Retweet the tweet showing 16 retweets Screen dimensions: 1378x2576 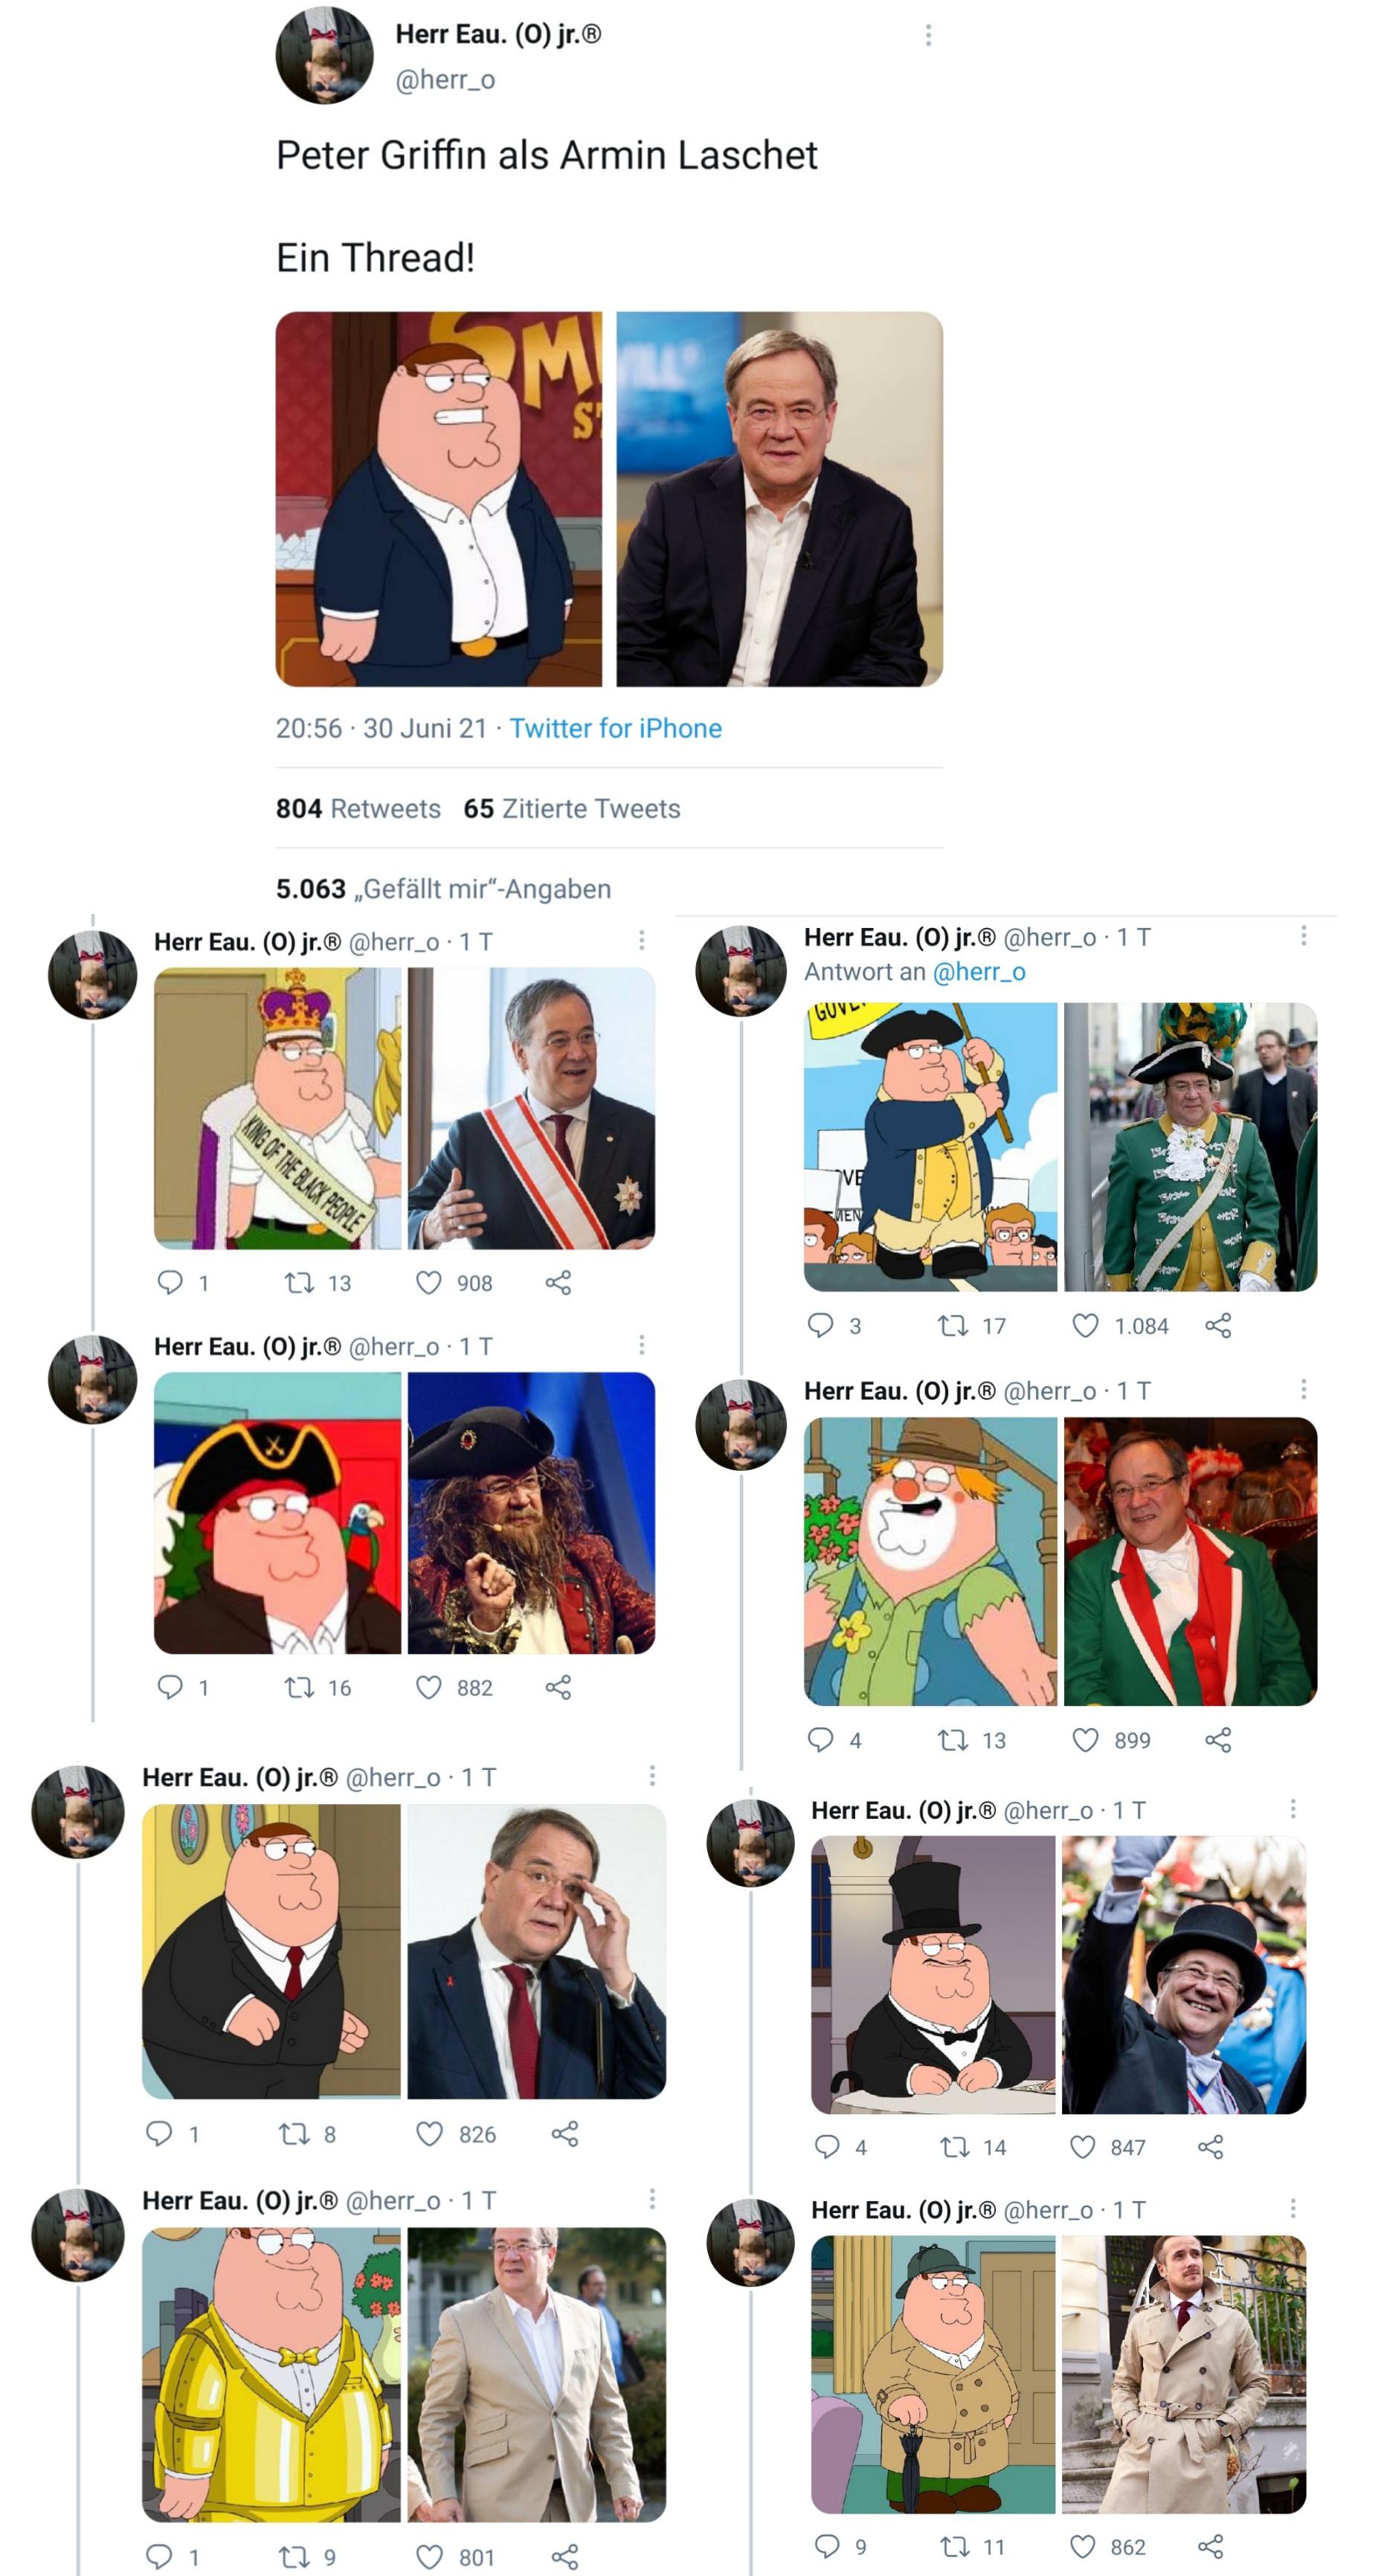pyautogui.click(x=299, y=1687)
